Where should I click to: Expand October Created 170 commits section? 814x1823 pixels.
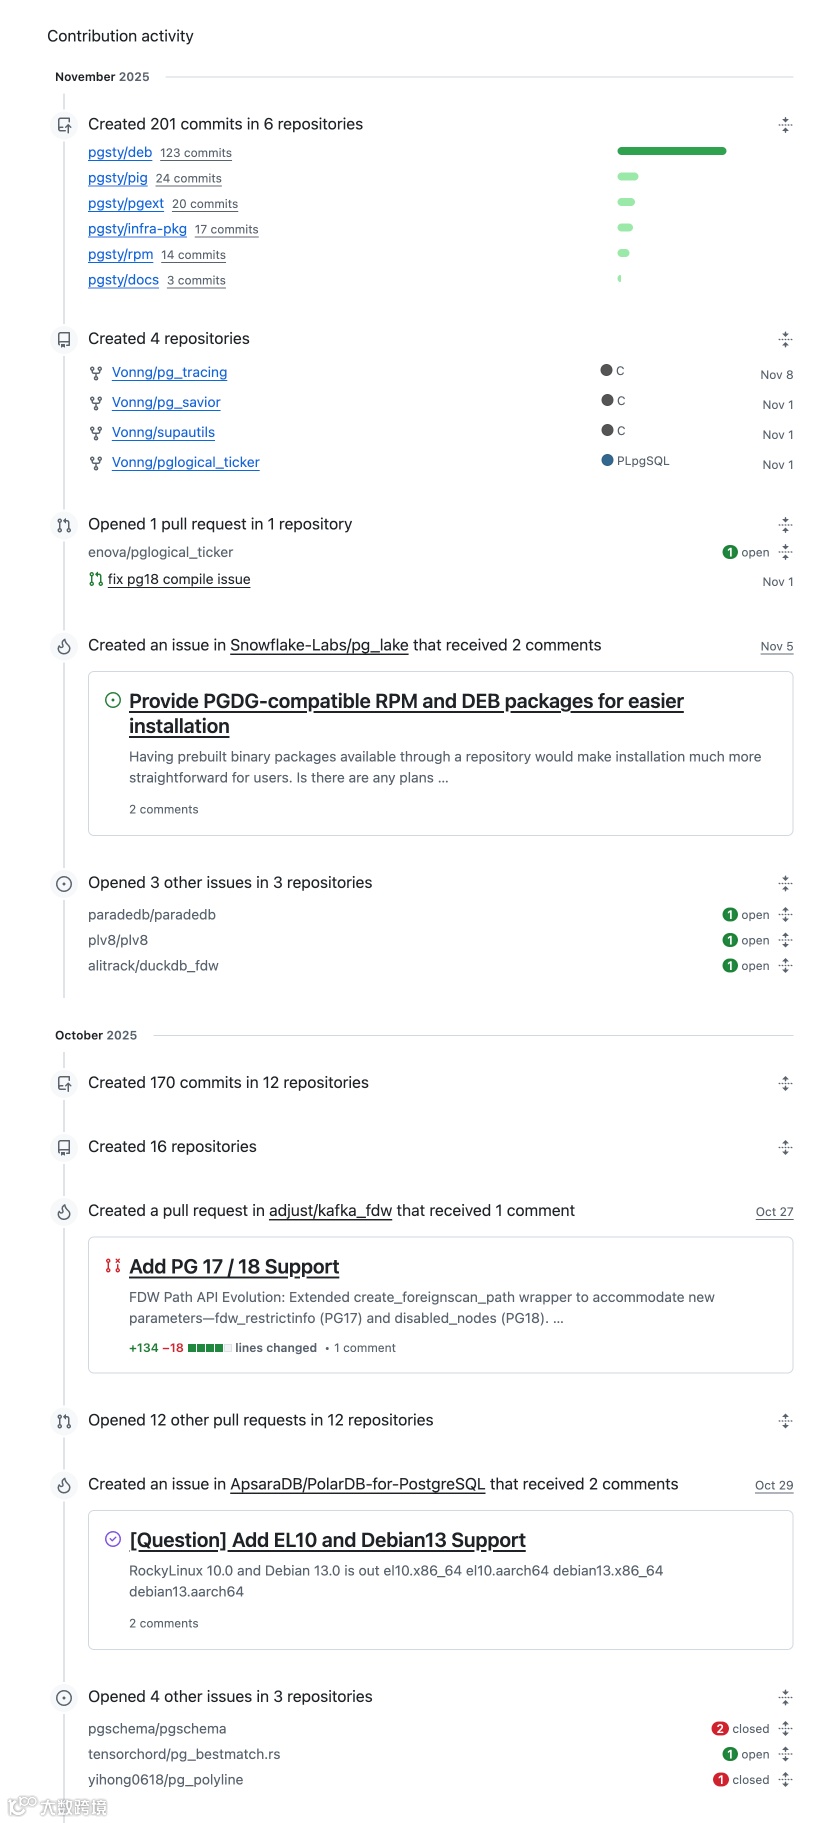(x=785, y=1083)
